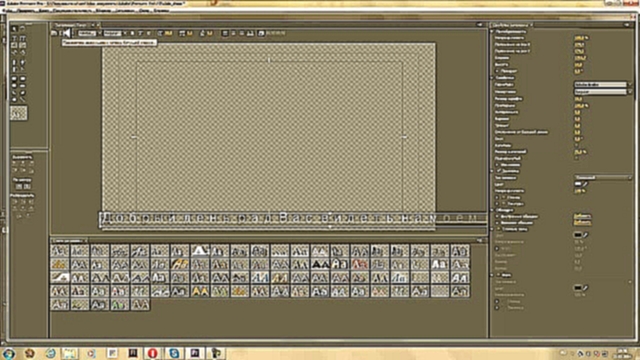Viewport: 640px width, 360px height.
Task: Select the Arc shape tool
Action: click(22, 93)
